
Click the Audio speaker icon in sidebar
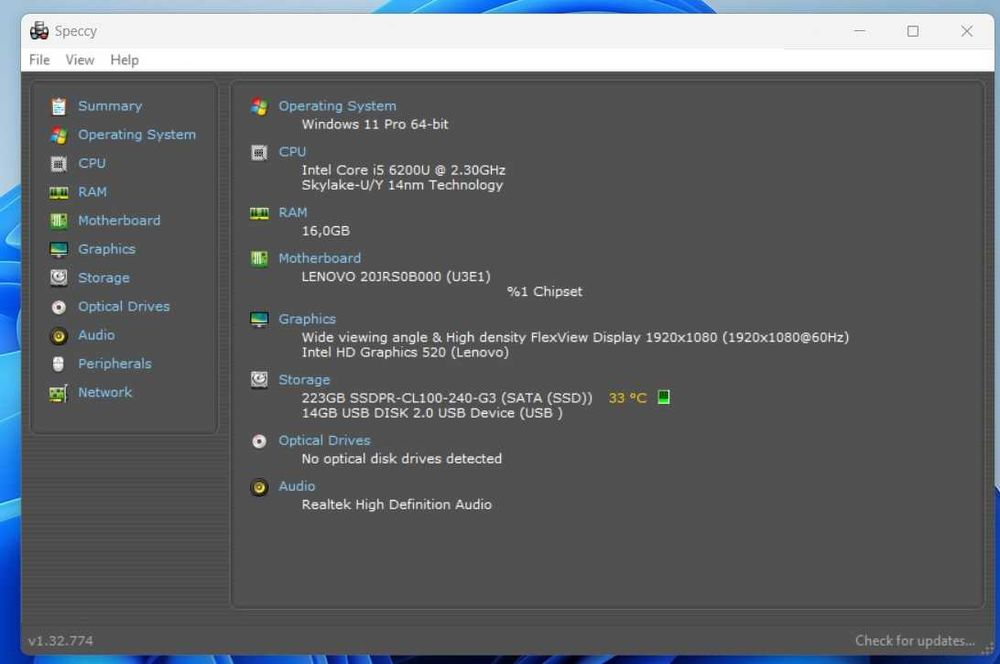(59, 336)
